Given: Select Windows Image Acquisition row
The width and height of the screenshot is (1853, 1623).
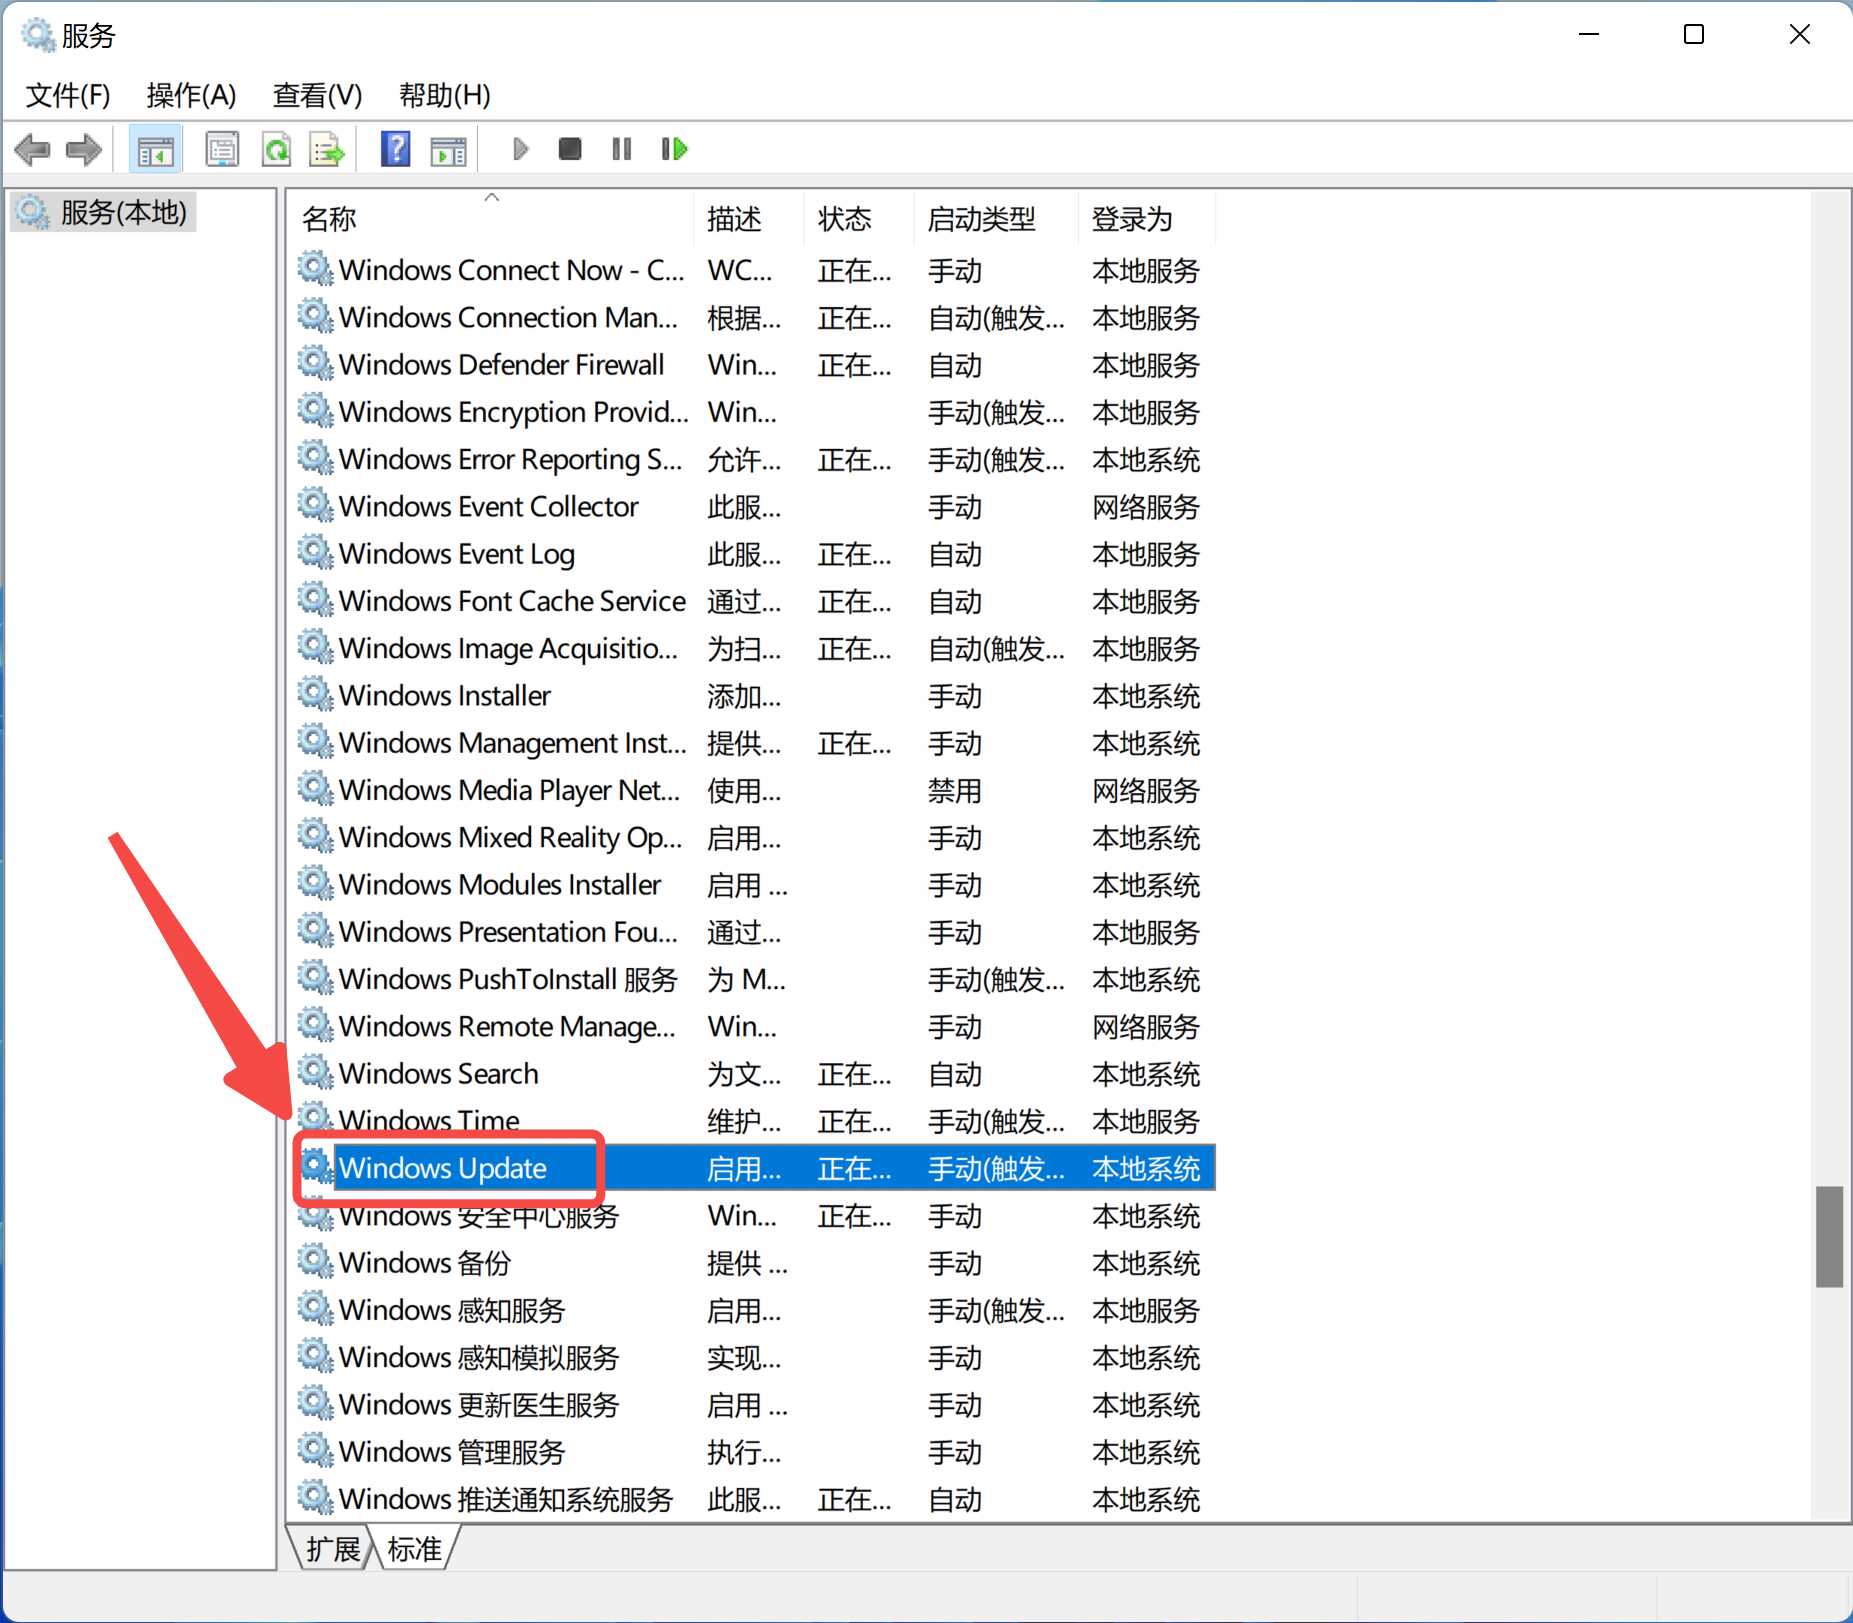Looking at the screenshot, I should pos(756,648).
